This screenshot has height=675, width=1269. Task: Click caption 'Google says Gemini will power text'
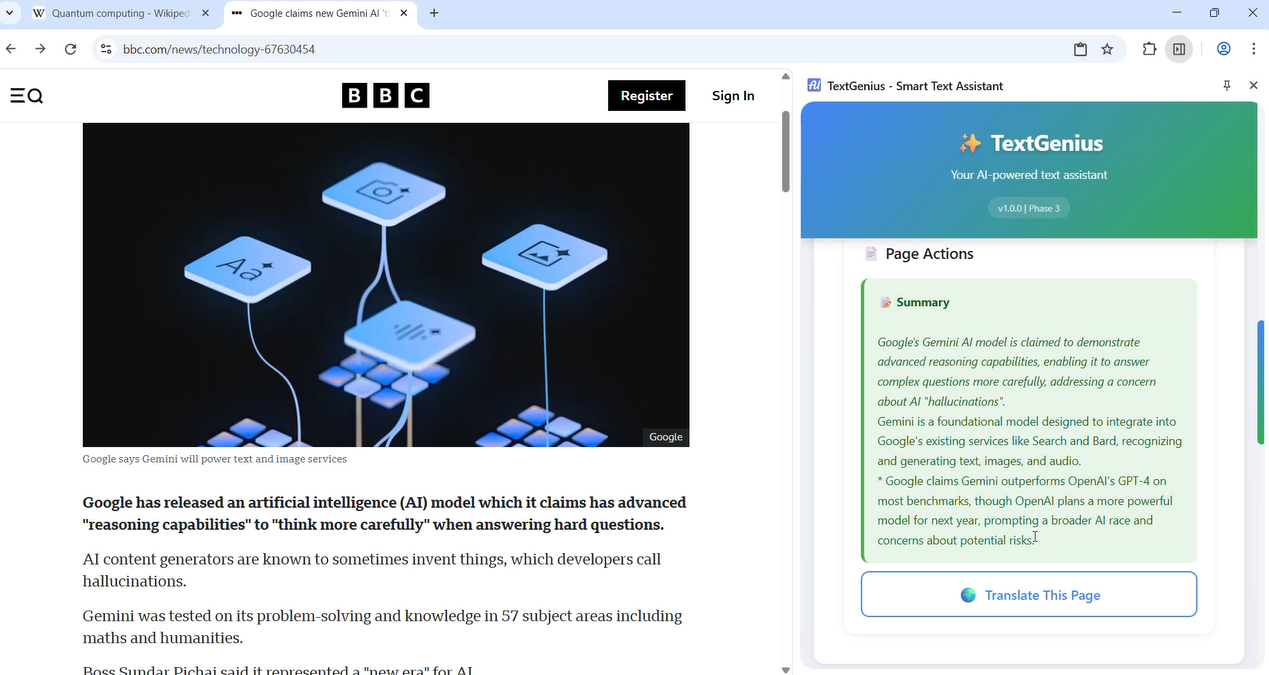tap(215, 459)
